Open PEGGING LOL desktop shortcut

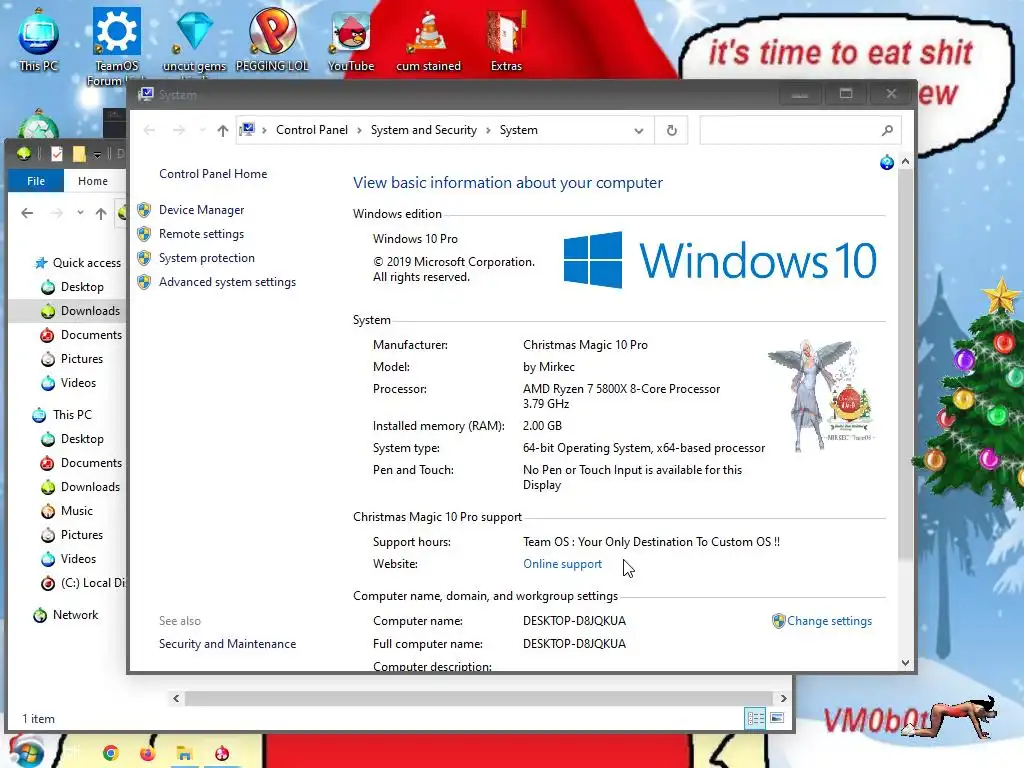[x=272, y=39]
